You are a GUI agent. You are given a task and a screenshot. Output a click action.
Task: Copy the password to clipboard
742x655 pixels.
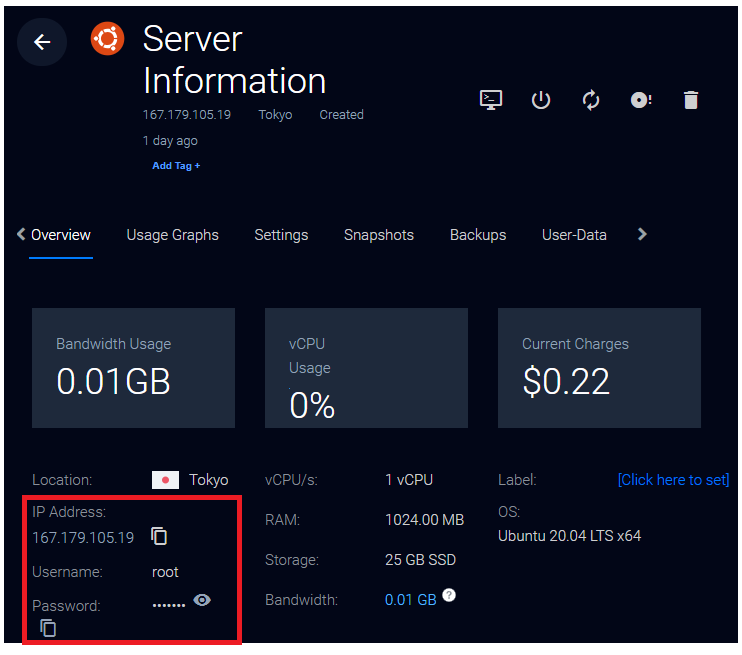(x=48, y=628)
